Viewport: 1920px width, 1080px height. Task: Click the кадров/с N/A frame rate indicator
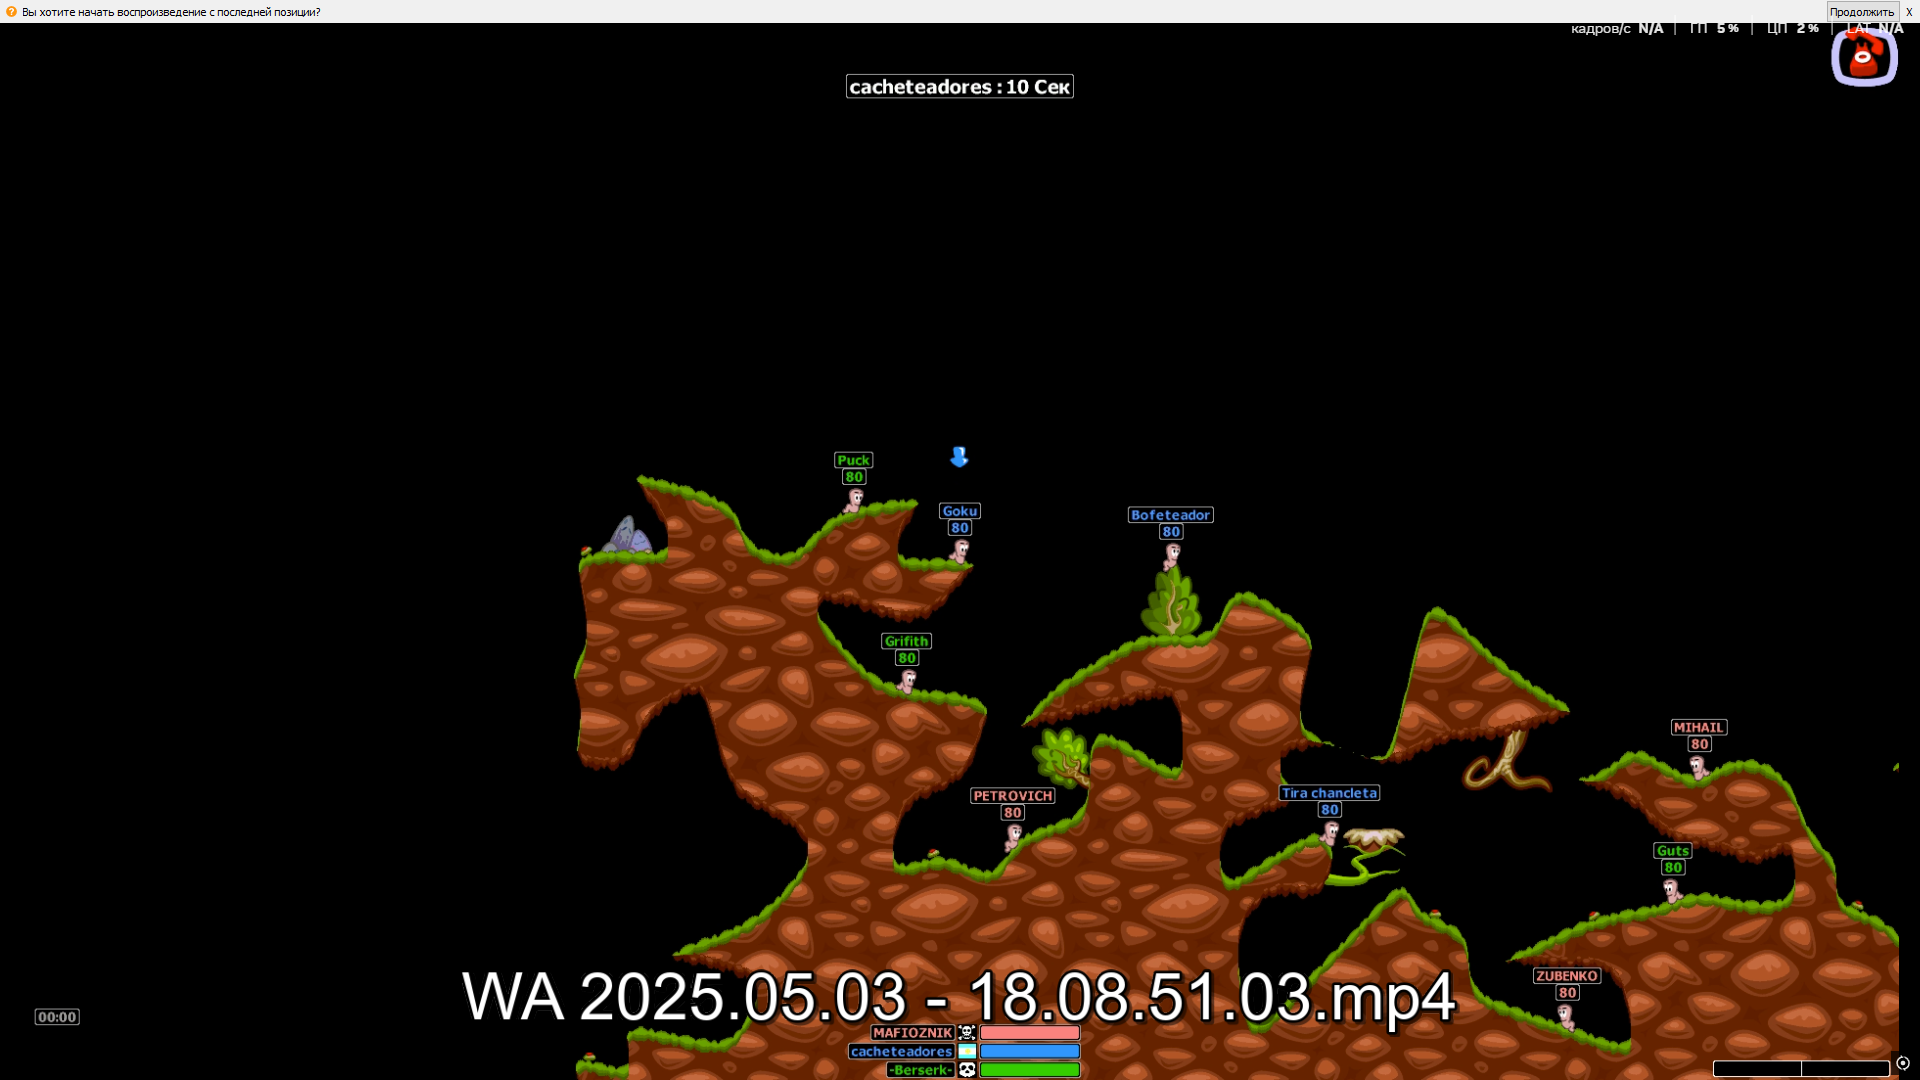[1620, 28]
